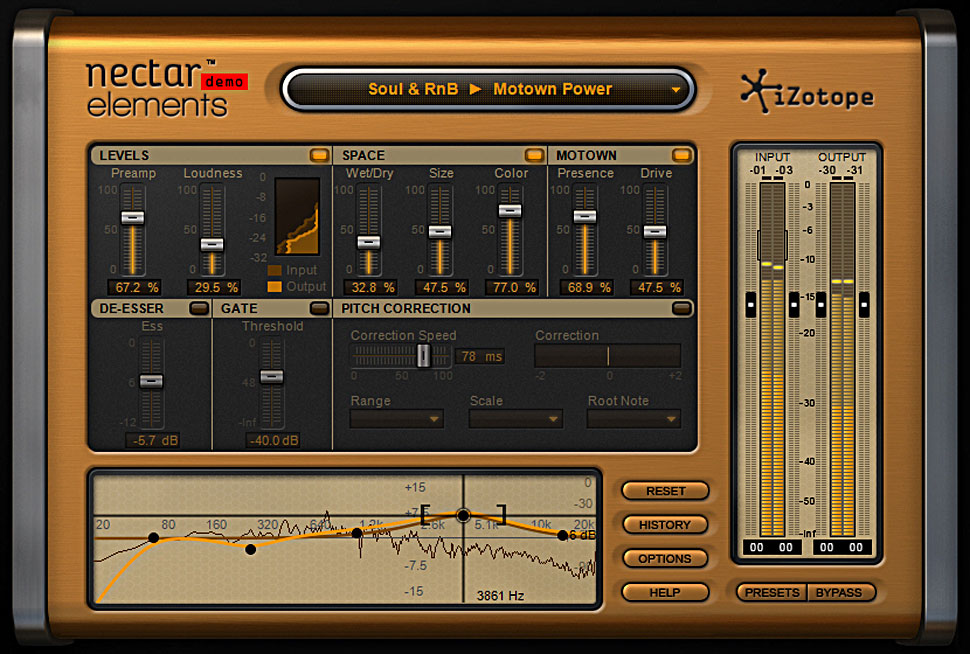The image size is (970, 654).
Task: Select the EQ node near 80 Hz
Action: click(153, 538)
